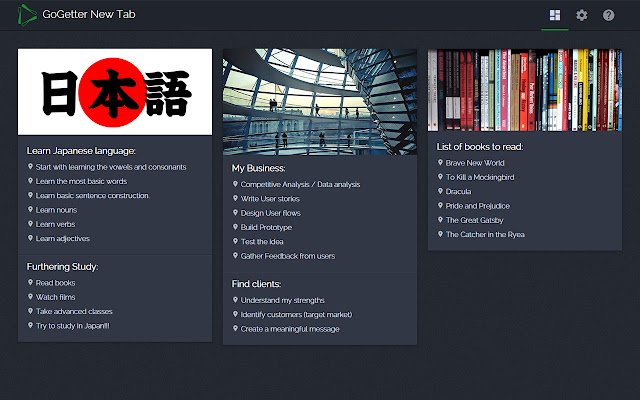Click pin icon beside Create a meaningful message
The image size is (640, 400).
point(235,329)
